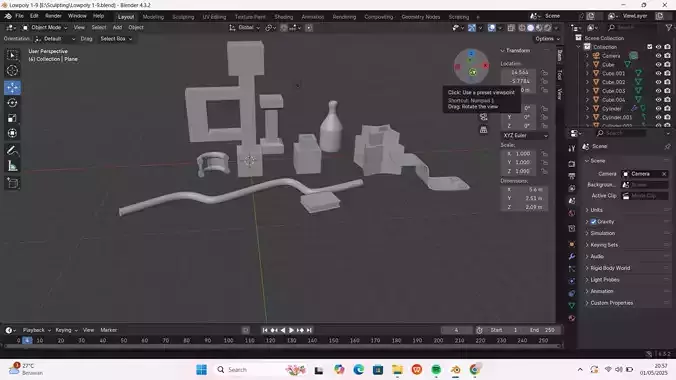The width and height of the screenshot is (676, 380).
Task: Click the blue Z axis on navigation gizmo
Action: click(471, 53)
